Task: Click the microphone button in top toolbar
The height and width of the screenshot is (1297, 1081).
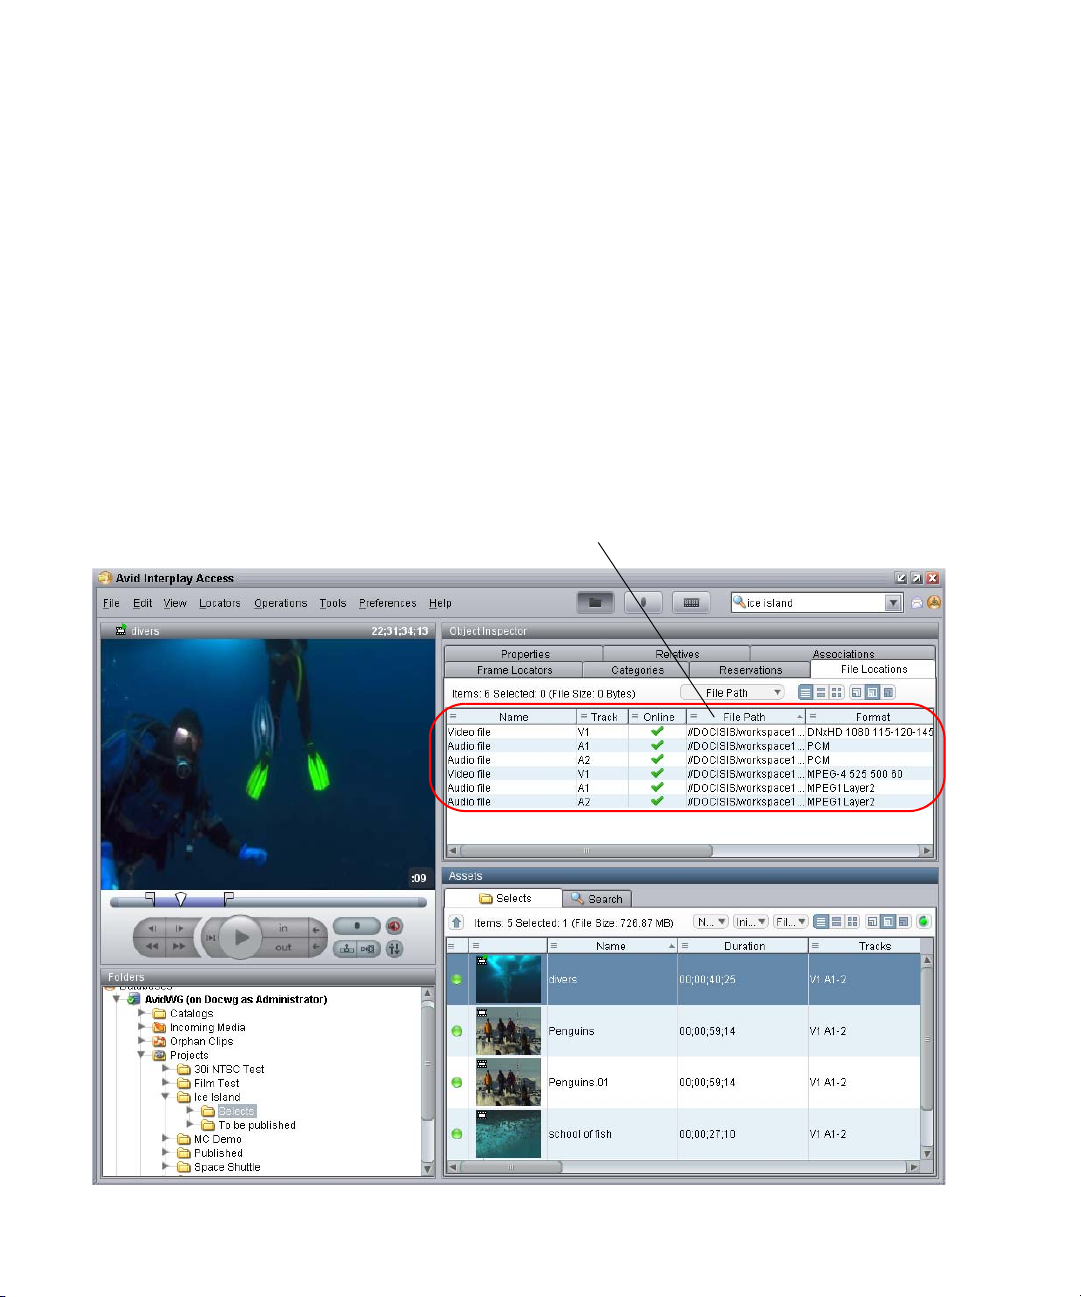Action: click(643, 603)
